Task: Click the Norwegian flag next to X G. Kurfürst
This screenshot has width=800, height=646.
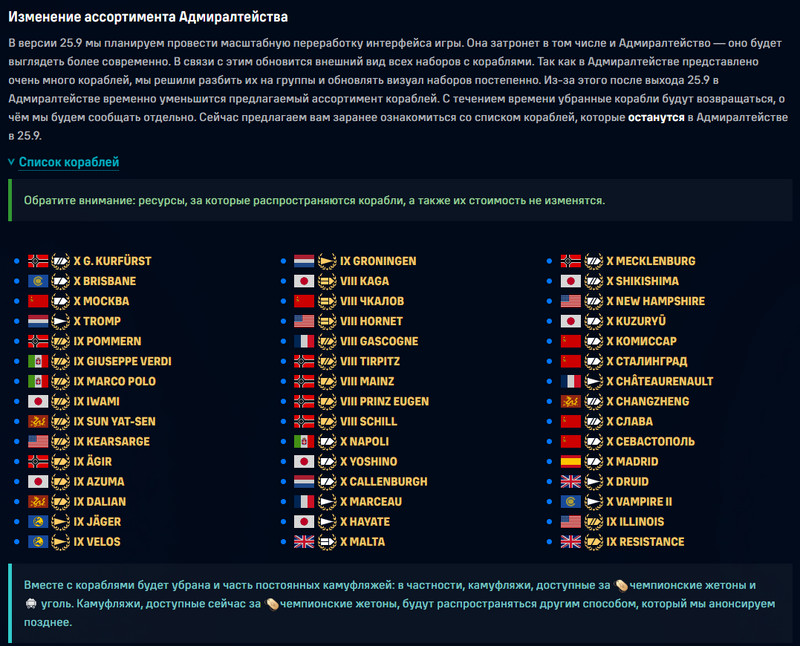Action: 38,261
